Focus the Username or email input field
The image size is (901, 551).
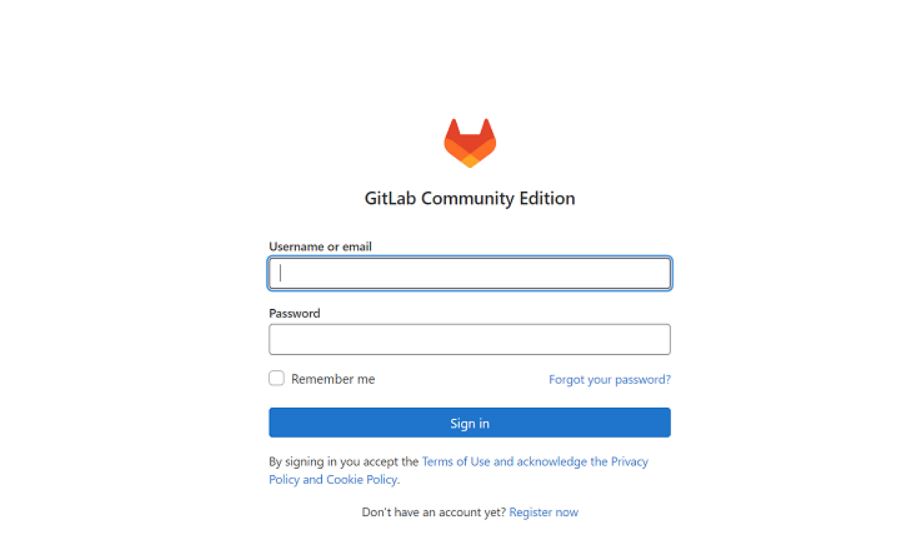[469, 273]
